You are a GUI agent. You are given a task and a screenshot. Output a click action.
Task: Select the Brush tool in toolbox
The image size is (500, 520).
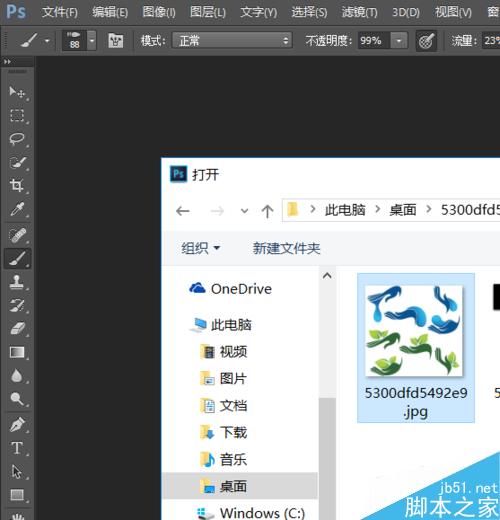(x=17, y=259)
